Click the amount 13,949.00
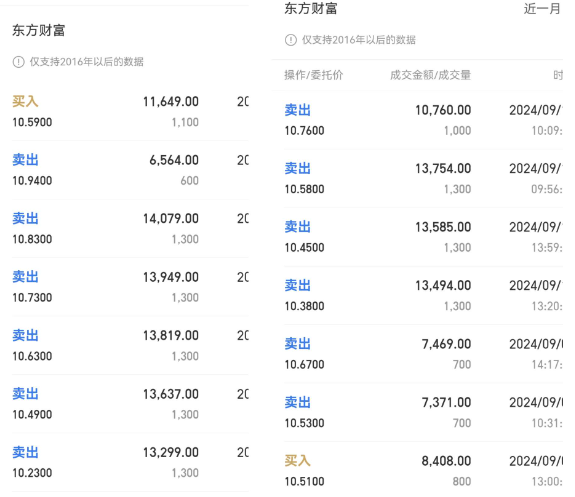The image size is (575, 497). (x=171, y=277)
